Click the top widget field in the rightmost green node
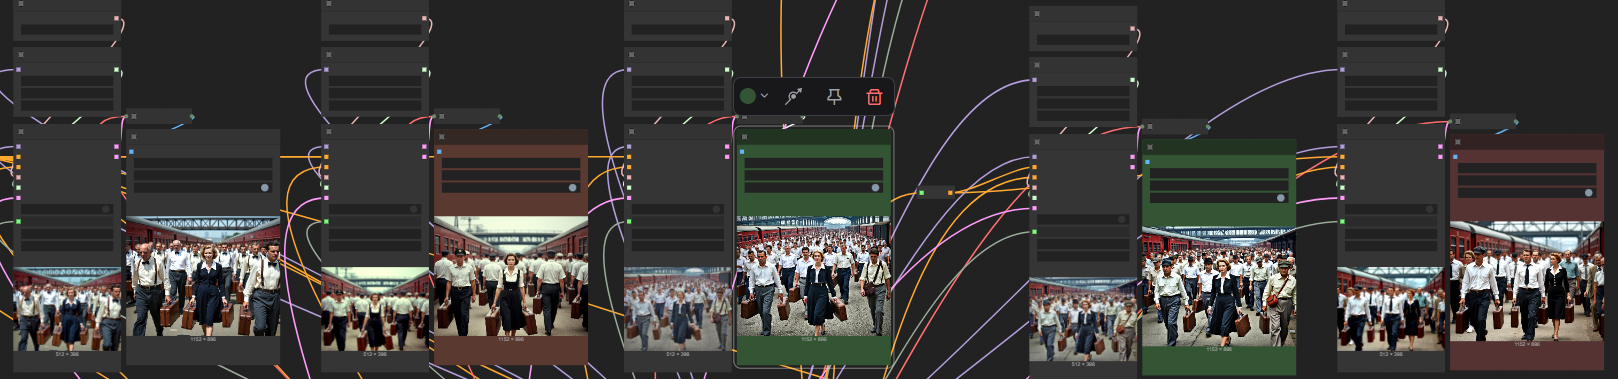Viewport: 1618px width, 379px height. pos(1218,172)
